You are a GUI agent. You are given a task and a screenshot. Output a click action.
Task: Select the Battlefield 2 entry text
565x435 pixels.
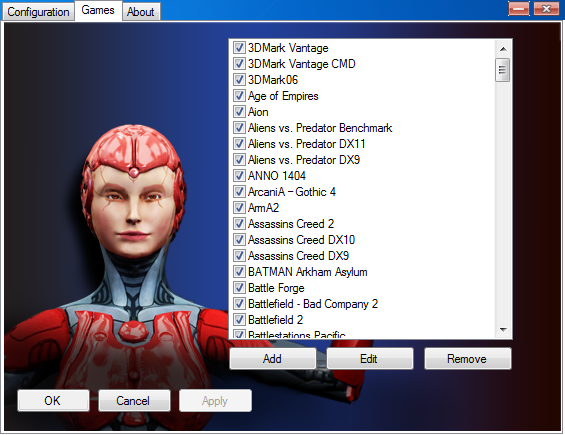[276, 320]
